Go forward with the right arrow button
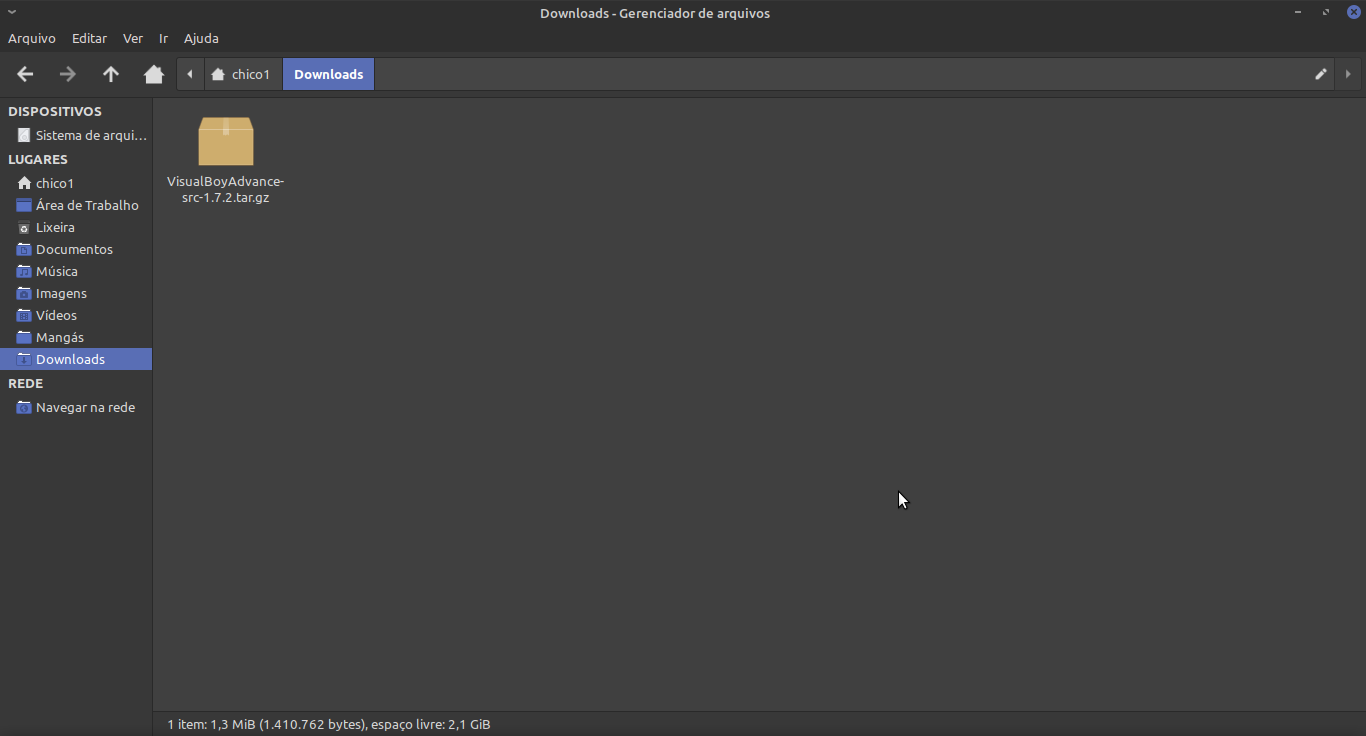Image resolution: width=1366 pixels, height=736 pixels. 68,74
